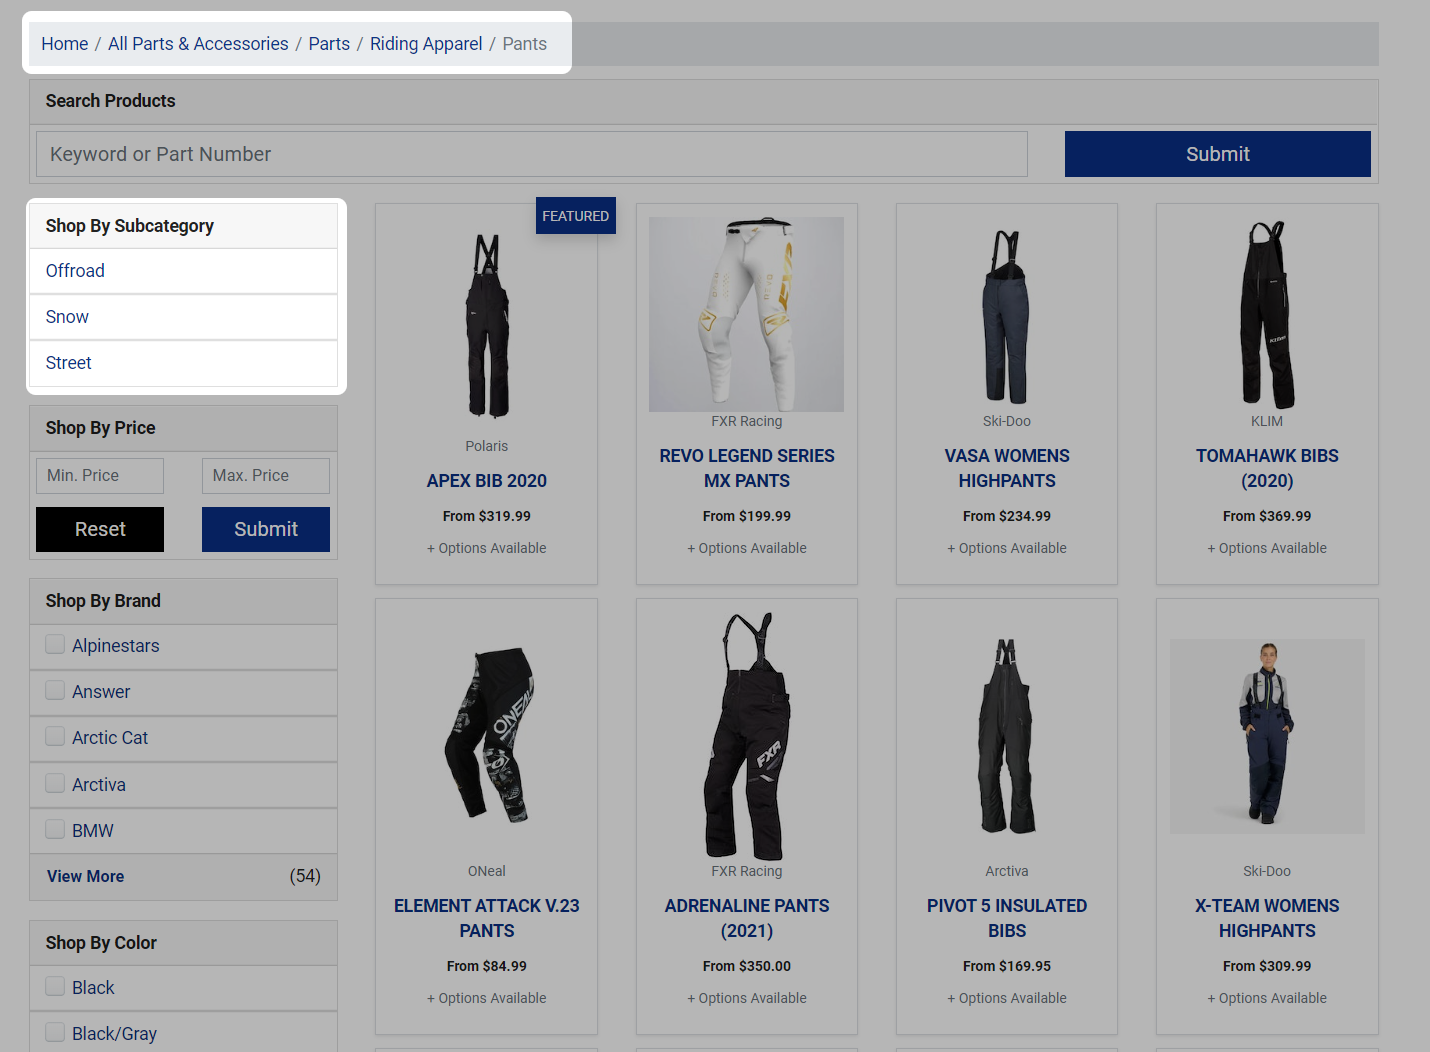Click the Polaris brand label

[487, 446]
